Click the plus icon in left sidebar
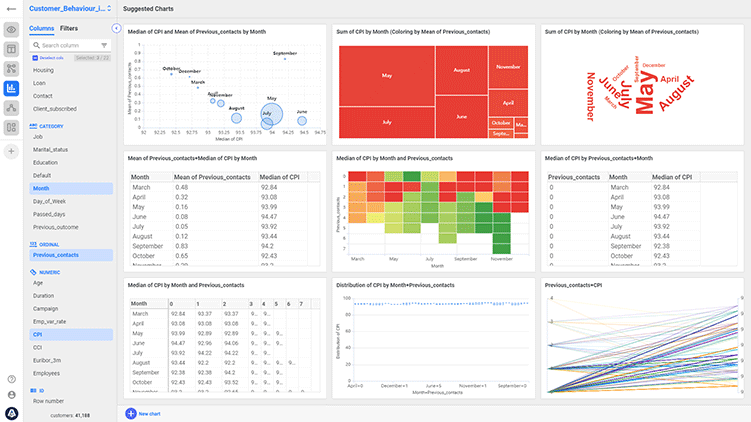The image size is (751, 422). 11,151
